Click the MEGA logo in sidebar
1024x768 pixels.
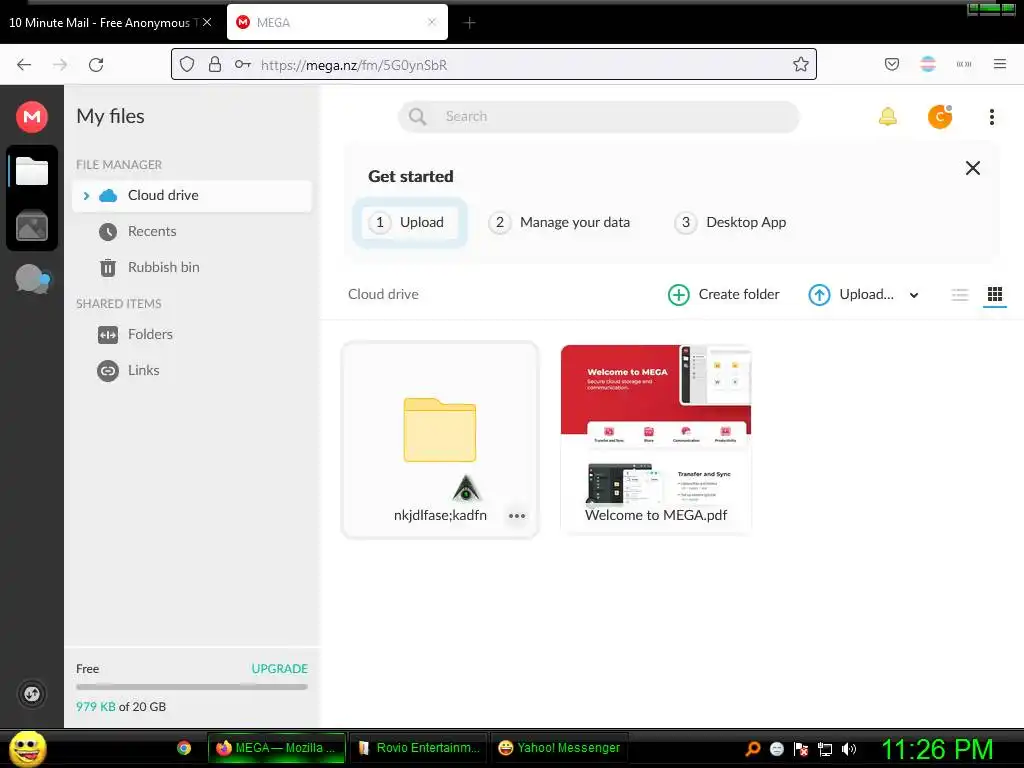coord(32,117)
